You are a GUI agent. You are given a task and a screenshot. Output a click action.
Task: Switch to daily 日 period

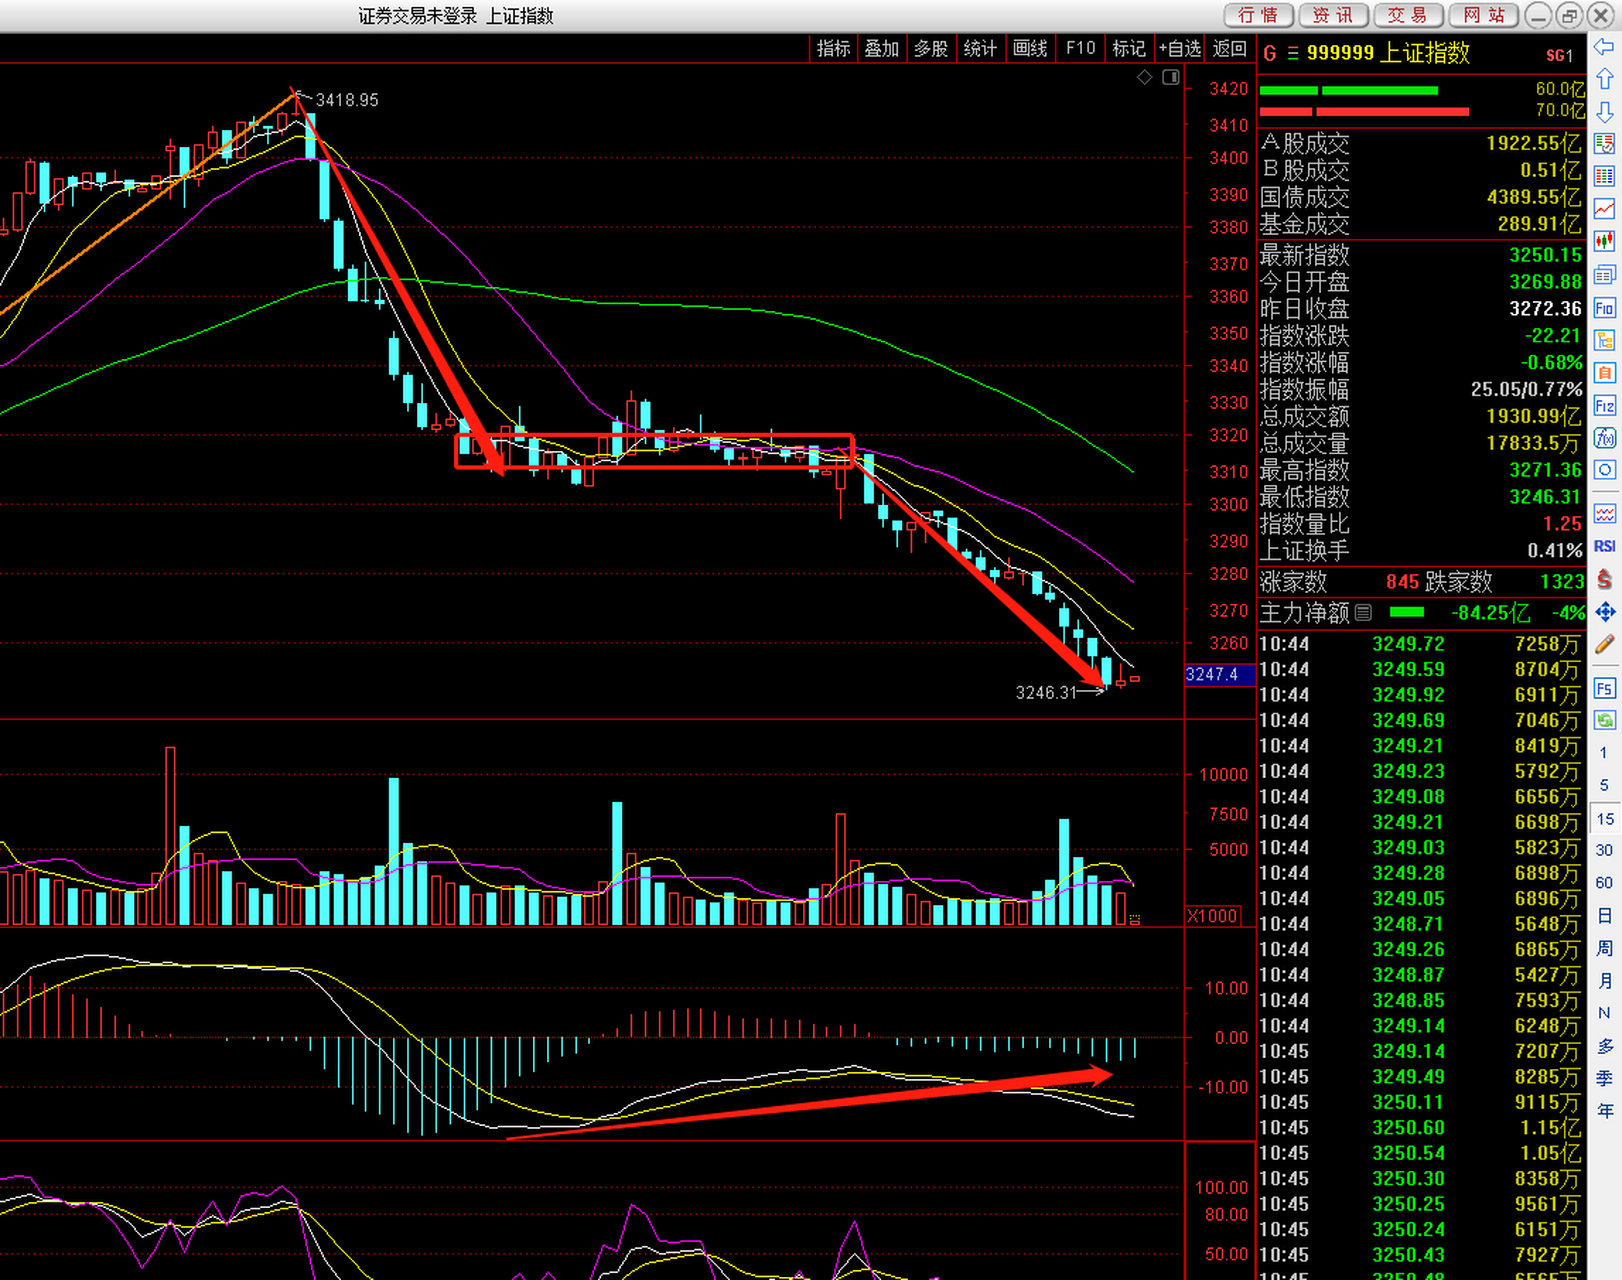[1604, 915]
